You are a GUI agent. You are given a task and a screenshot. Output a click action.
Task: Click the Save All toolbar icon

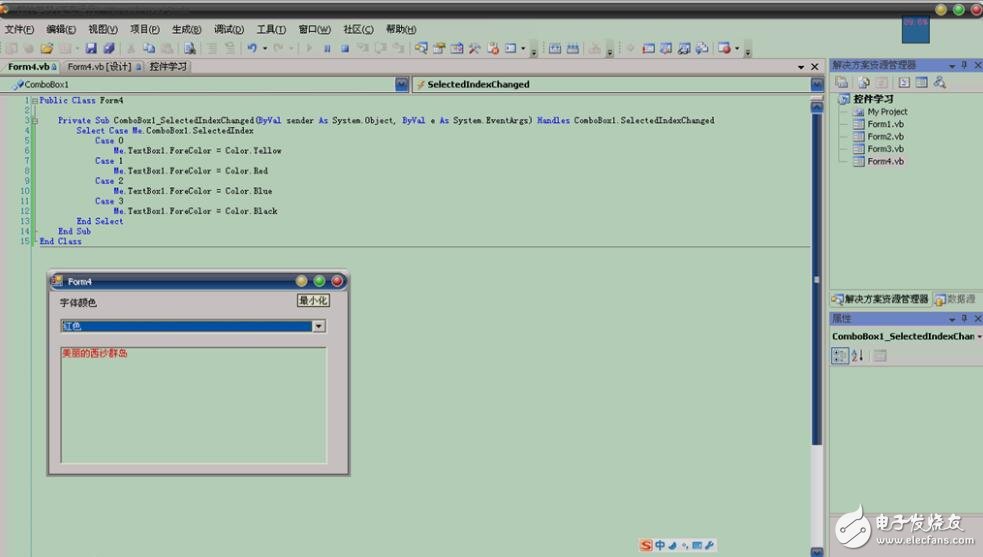coord(108,48)
